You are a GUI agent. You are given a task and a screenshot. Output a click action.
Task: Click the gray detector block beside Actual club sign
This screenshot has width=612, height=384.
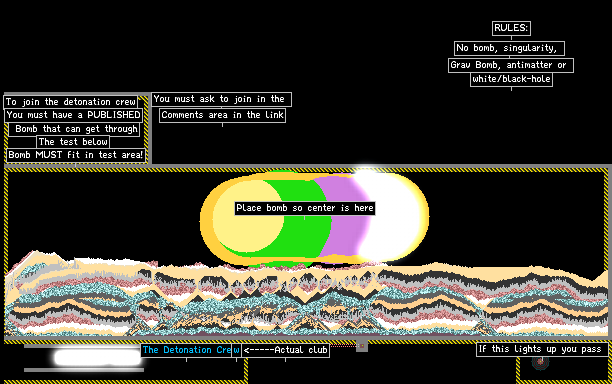click(362, 345)
